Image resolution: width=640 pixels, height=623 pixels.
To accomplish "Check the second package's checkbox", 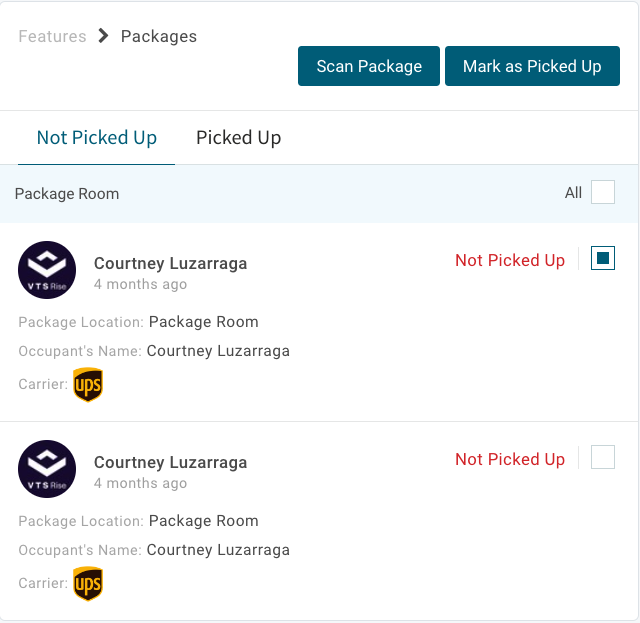I will pos(603,458).
